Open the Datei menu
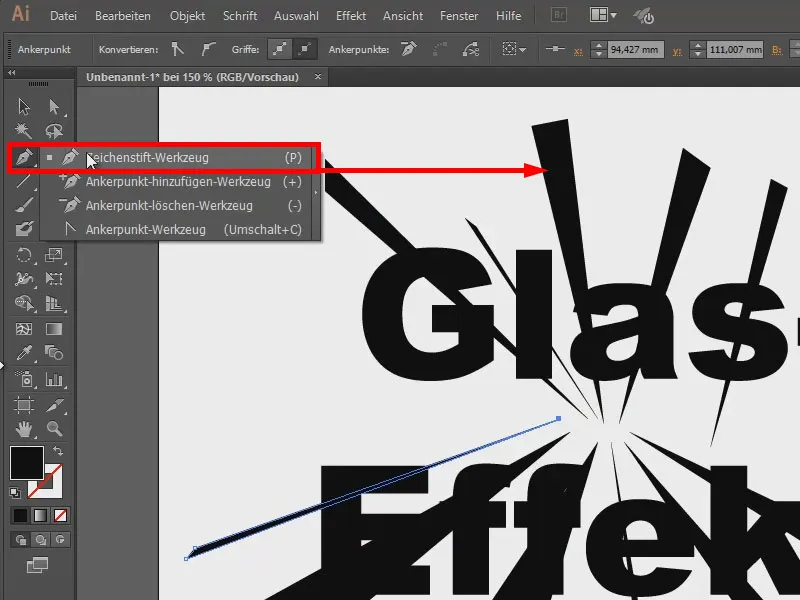Viewport: 800px width, 600px height. (63, 16)
